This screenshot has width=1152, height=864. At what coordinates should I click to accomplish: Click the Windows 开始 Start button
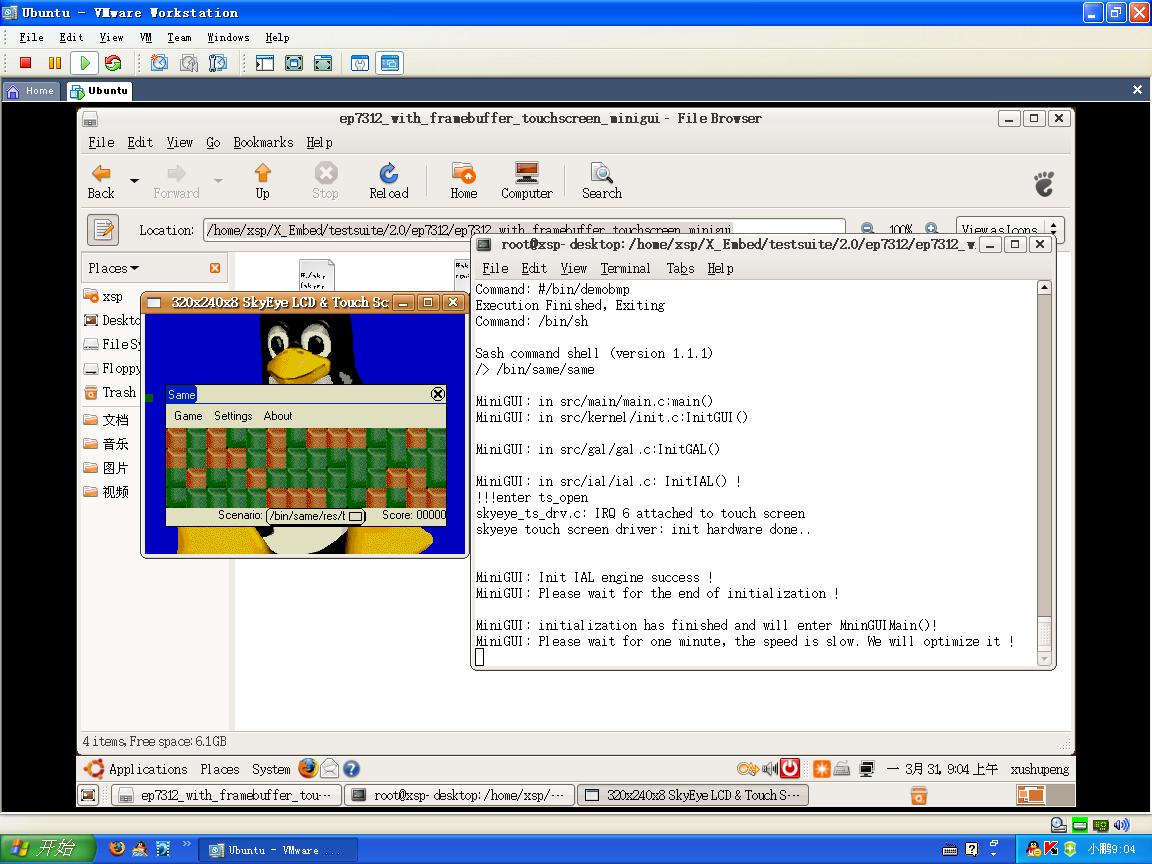tap(48, 849)
